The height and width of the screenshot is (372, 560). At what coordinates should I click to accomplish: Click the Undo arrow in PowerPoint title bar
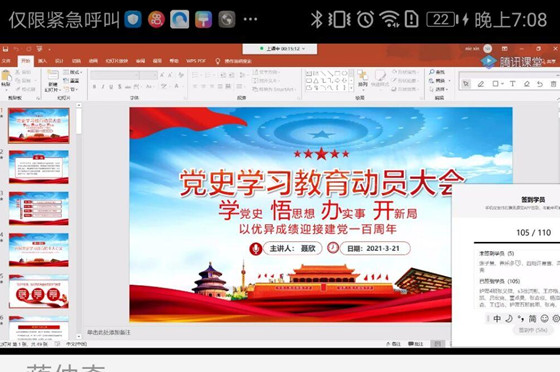pos(16,49)
